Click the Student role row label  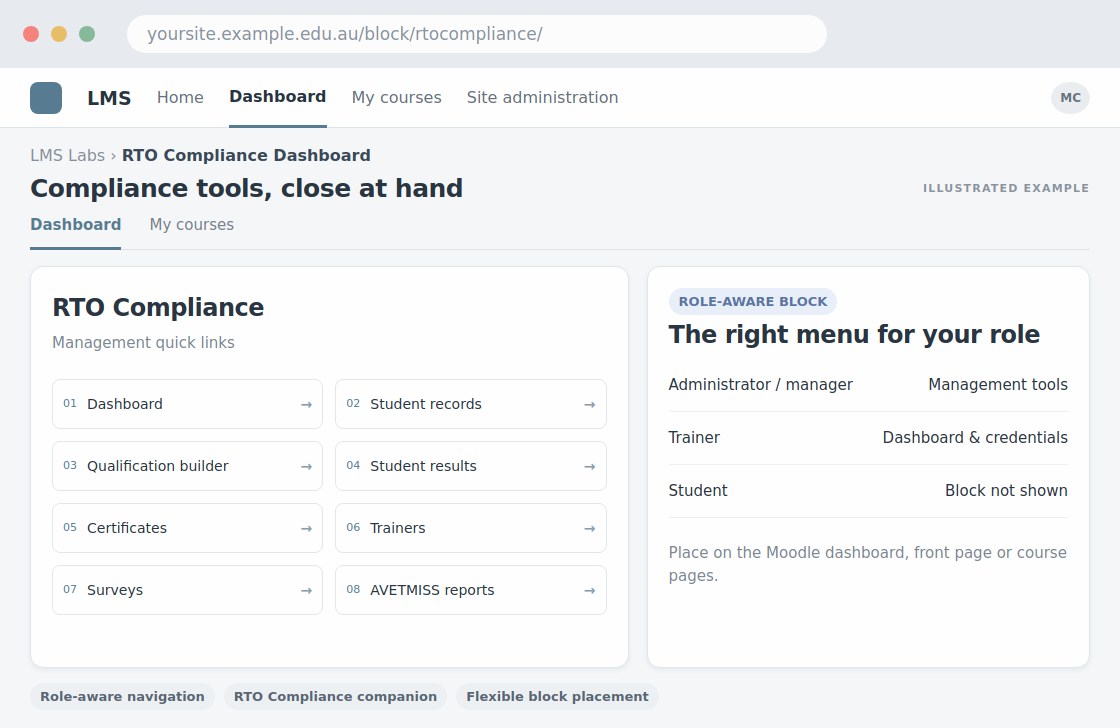698,490
